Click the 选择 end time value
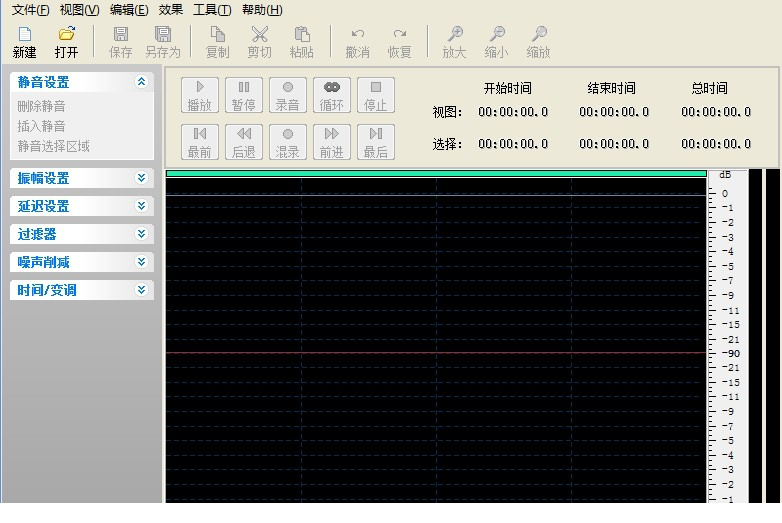Viewport: 782px width, 523px height. click(614, 144)
